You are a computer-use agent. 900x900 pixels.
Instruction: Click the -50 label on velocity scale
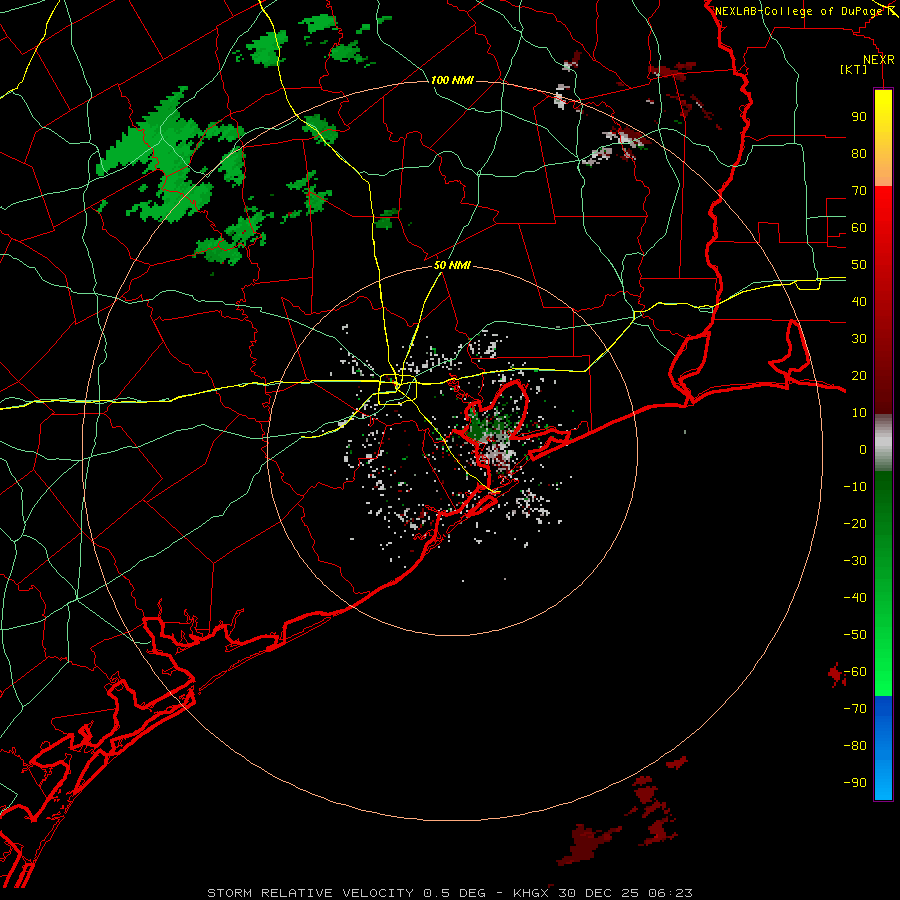click(x=855, y=635)
